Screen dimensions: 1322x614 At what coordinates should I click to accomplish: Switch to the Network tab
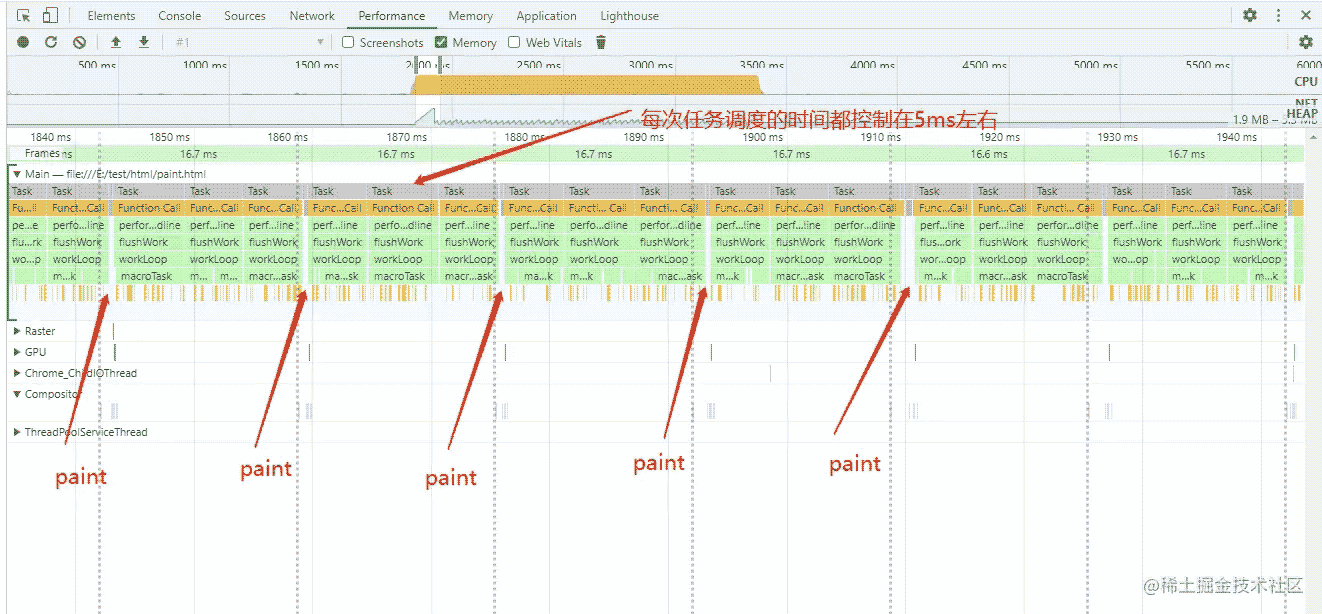(x=312, y=16)
